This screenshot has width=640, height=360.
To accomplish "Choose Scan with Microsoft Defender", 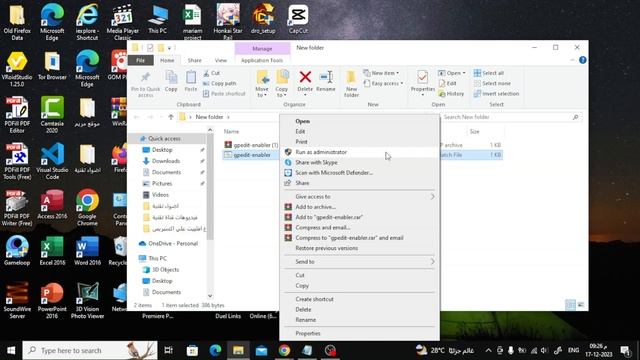I will (x=359, y=173).
